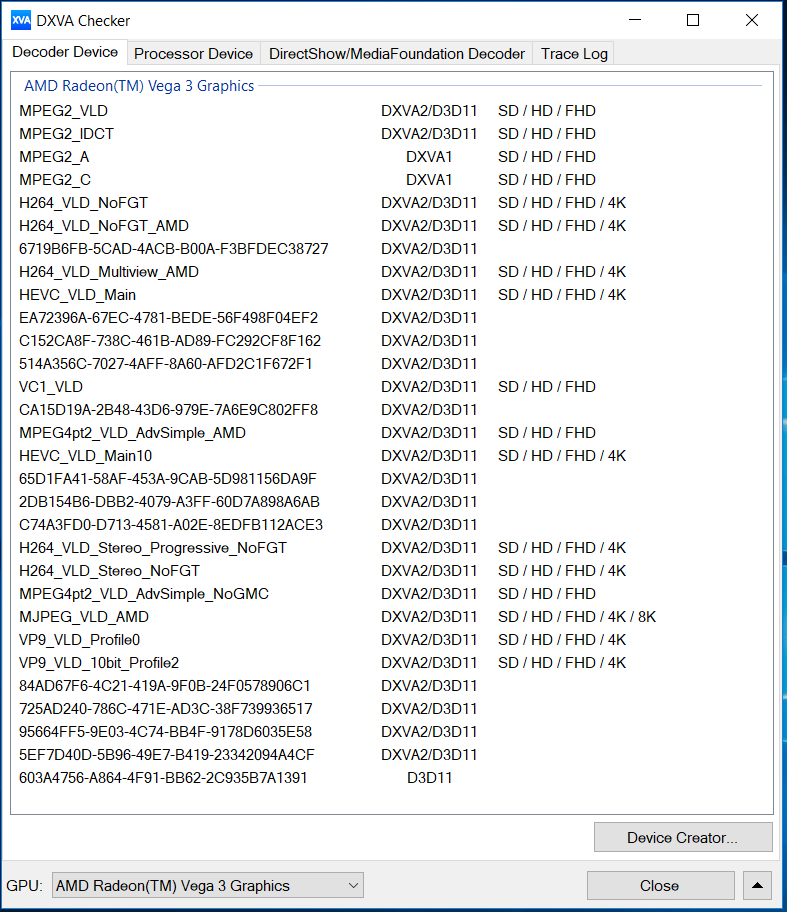The width and height of the screenshot is (787, 912).
Task: Maximize the DXVA Checker window
Action: [693, 20]
